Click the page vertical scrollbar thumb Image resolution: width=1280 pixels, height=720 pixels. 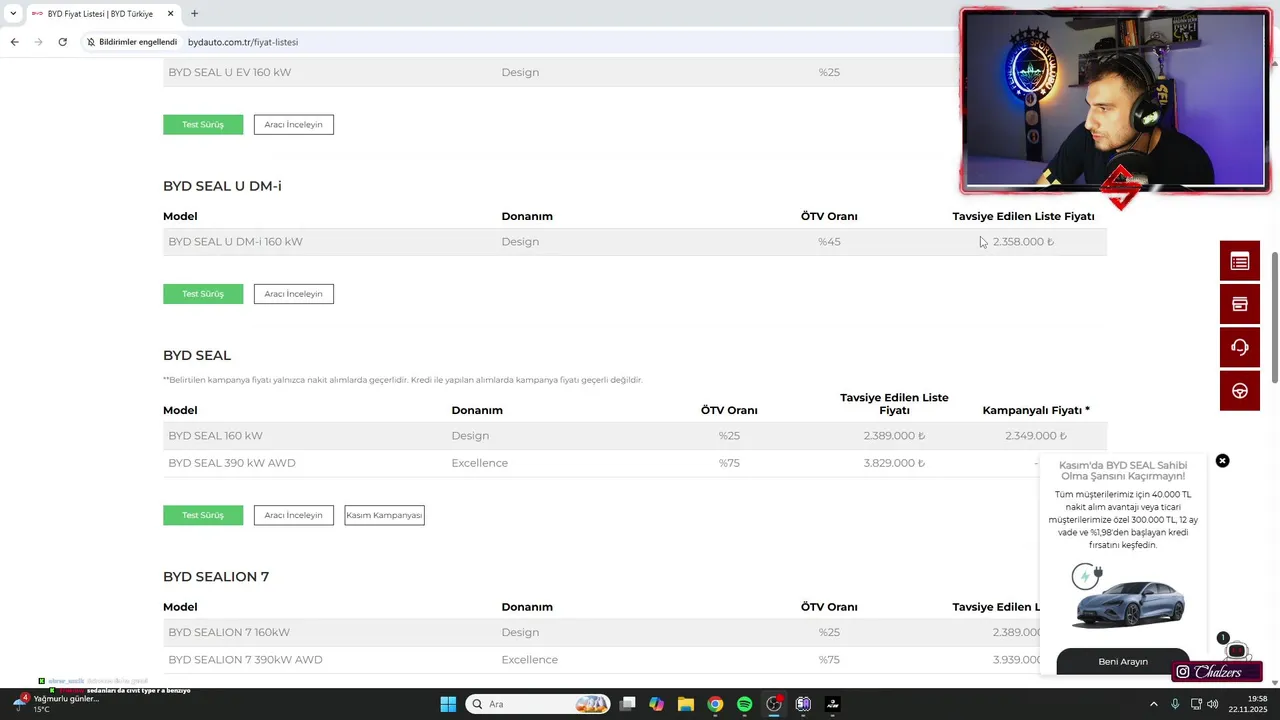[1275, 318]
